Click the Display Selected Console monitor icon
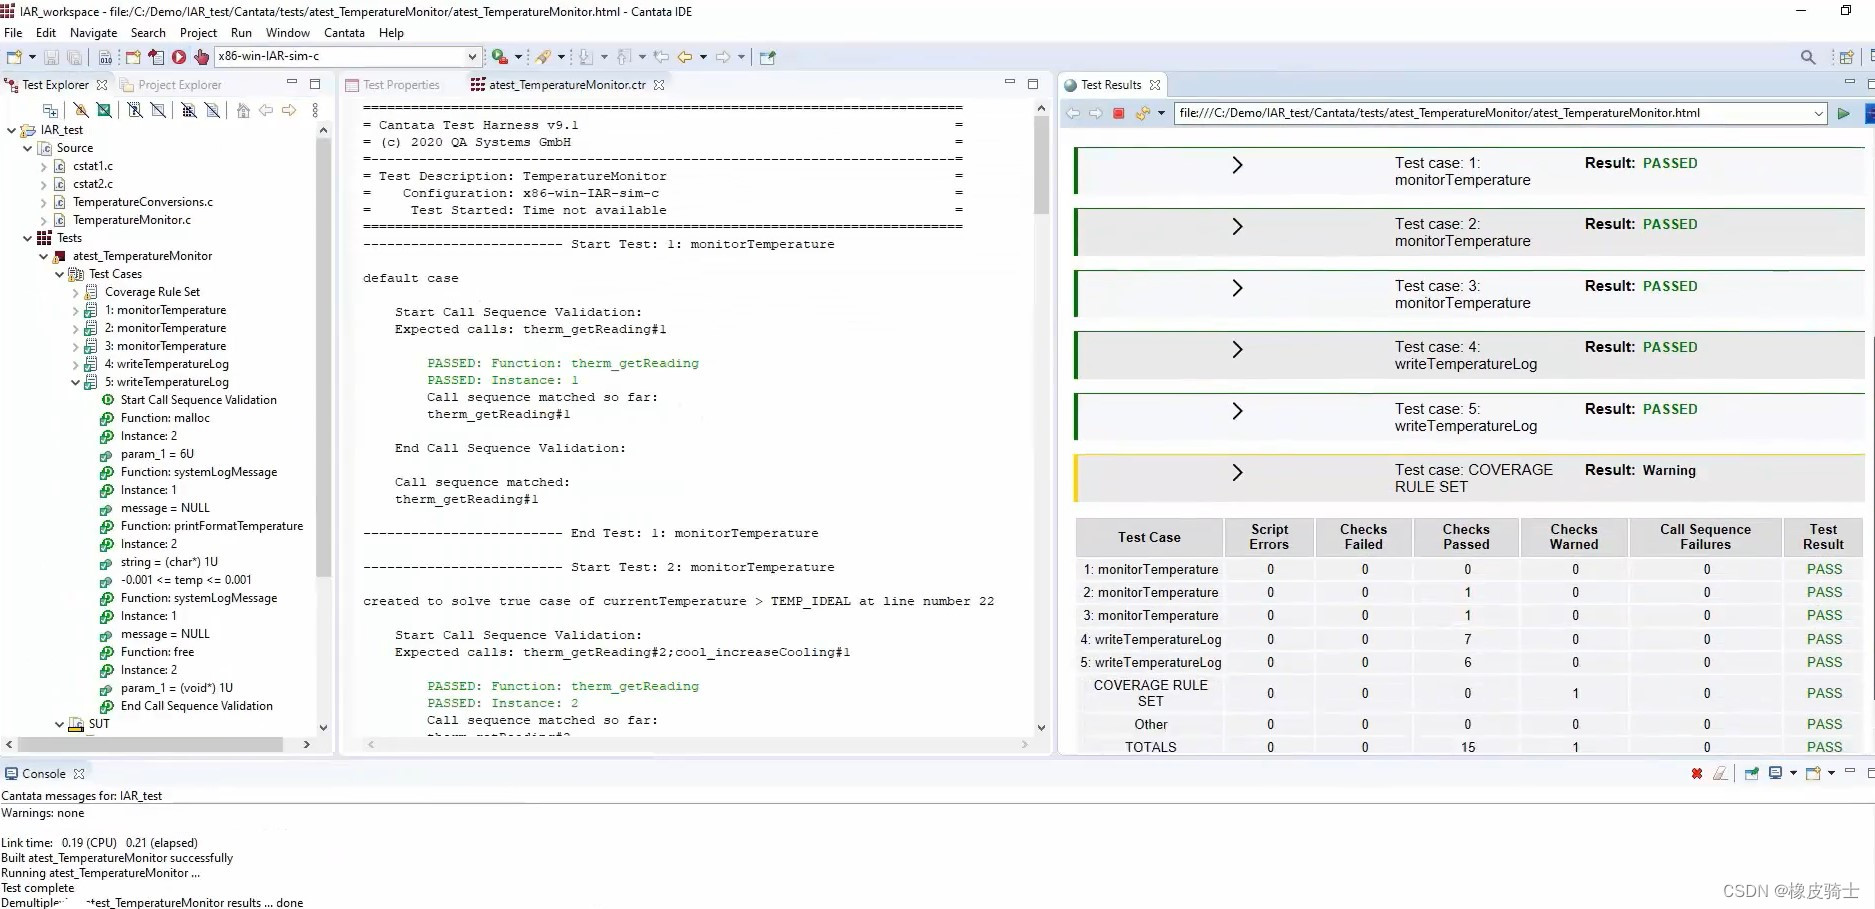Viewport: 1875px width, 909px height. click(x=1775, y=773)
